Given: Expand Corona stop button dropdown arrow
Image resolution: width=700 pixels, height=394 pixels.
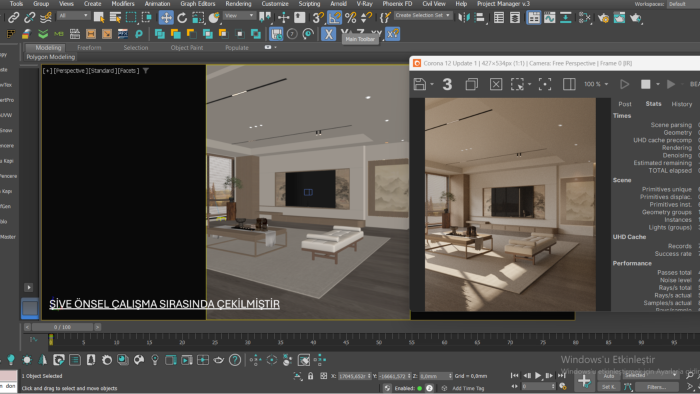Looking at the screenshot, I should tap(658, 84).
